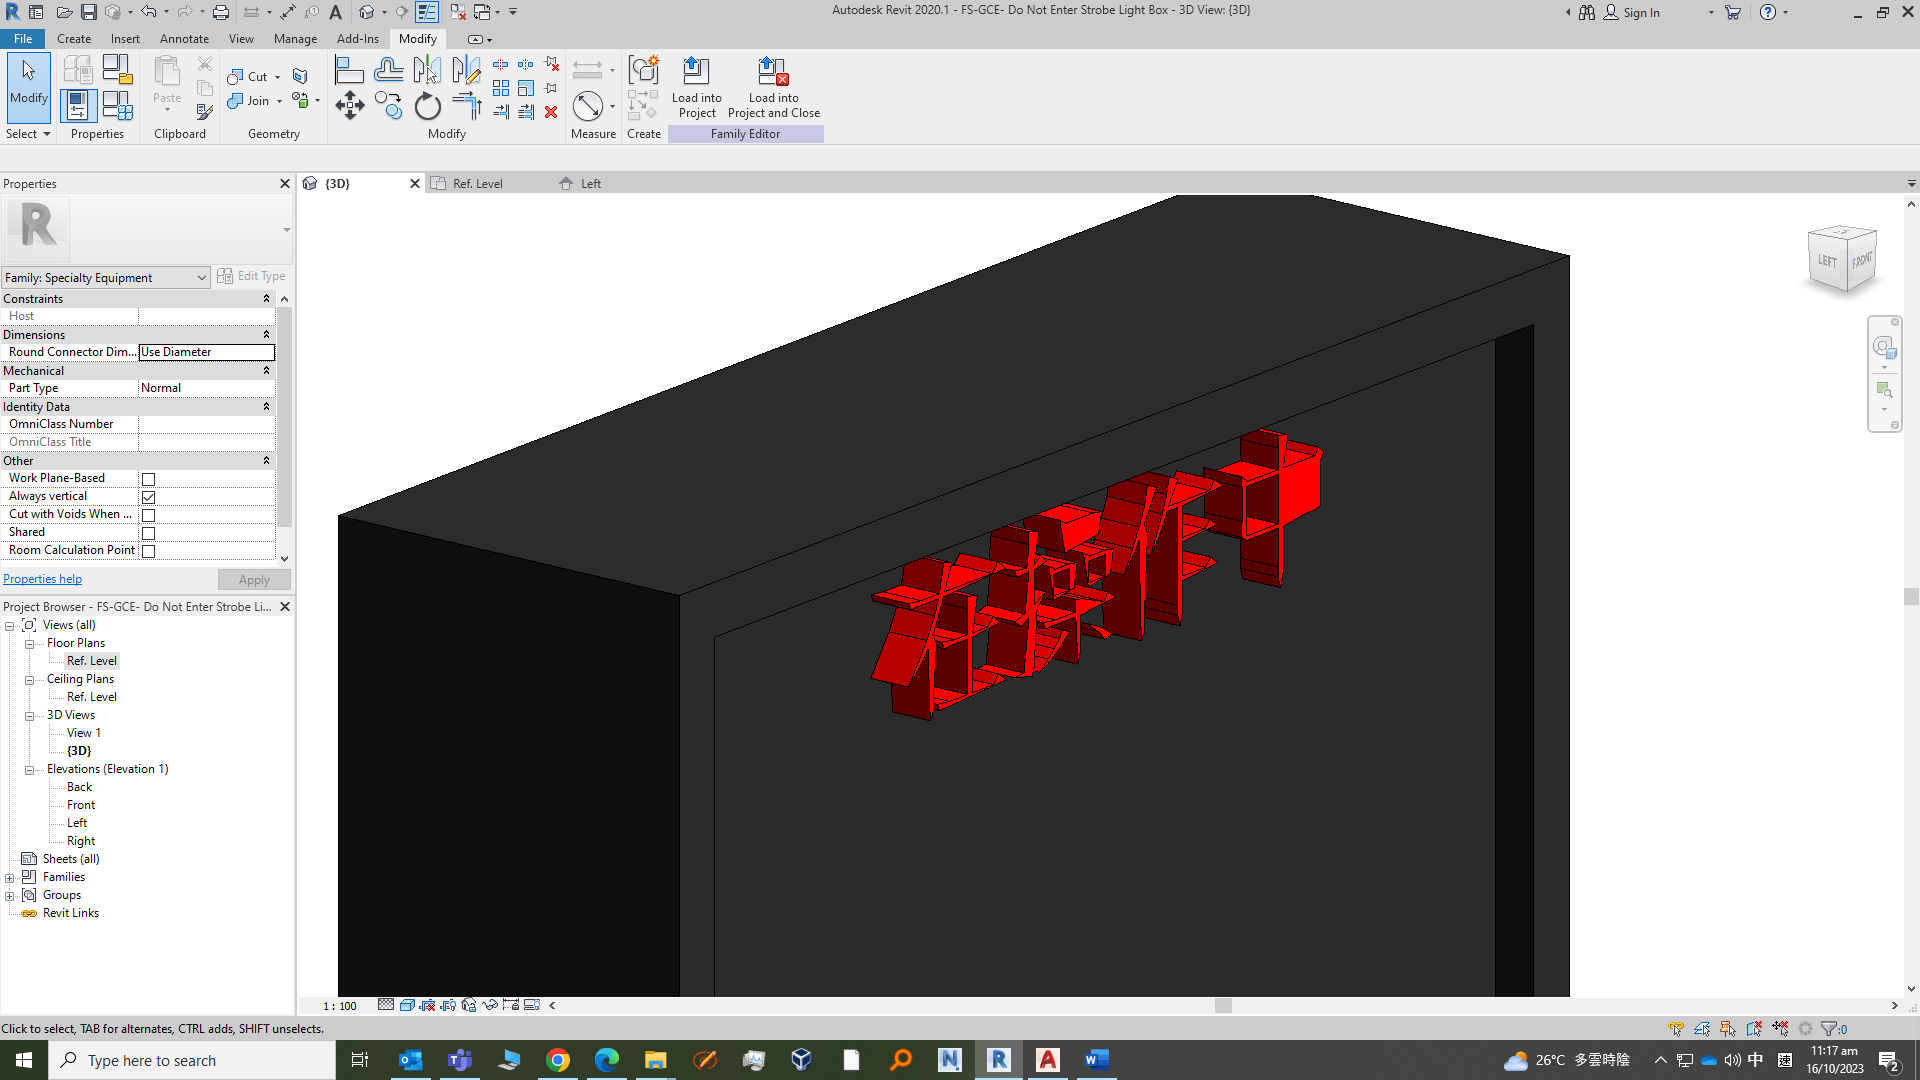
Task: Enable the Work Plane-Based checkbox
Action: pyautogui.click(x=148, y=479)
